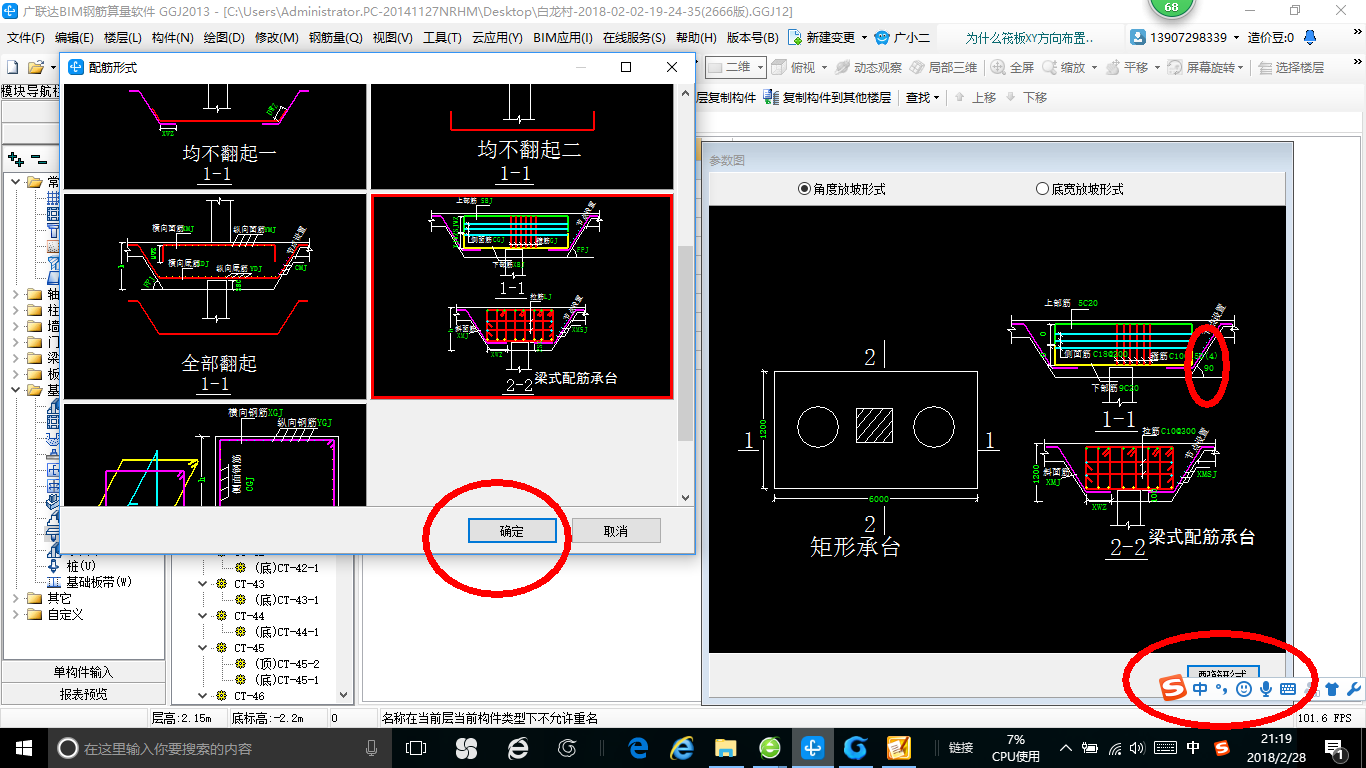The width and height of the screenshot is (1366, 768).
Task: Click the 为什么筏板XY方向布置 link
Action: click(x=1029, y=38)
